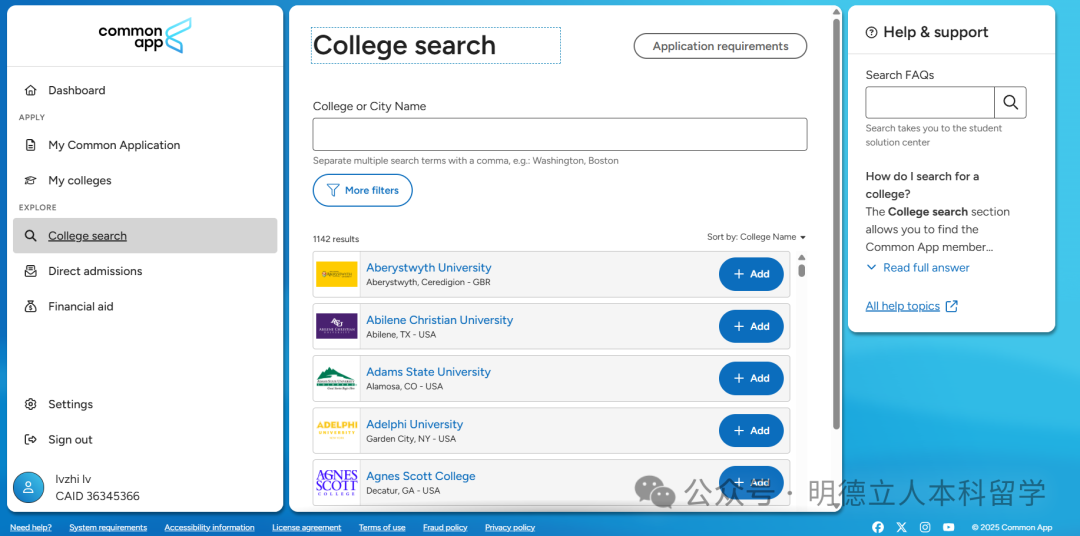Open the X social icon in footer
The height and width of the screenshot is (536, 1080).
point(901,527)
